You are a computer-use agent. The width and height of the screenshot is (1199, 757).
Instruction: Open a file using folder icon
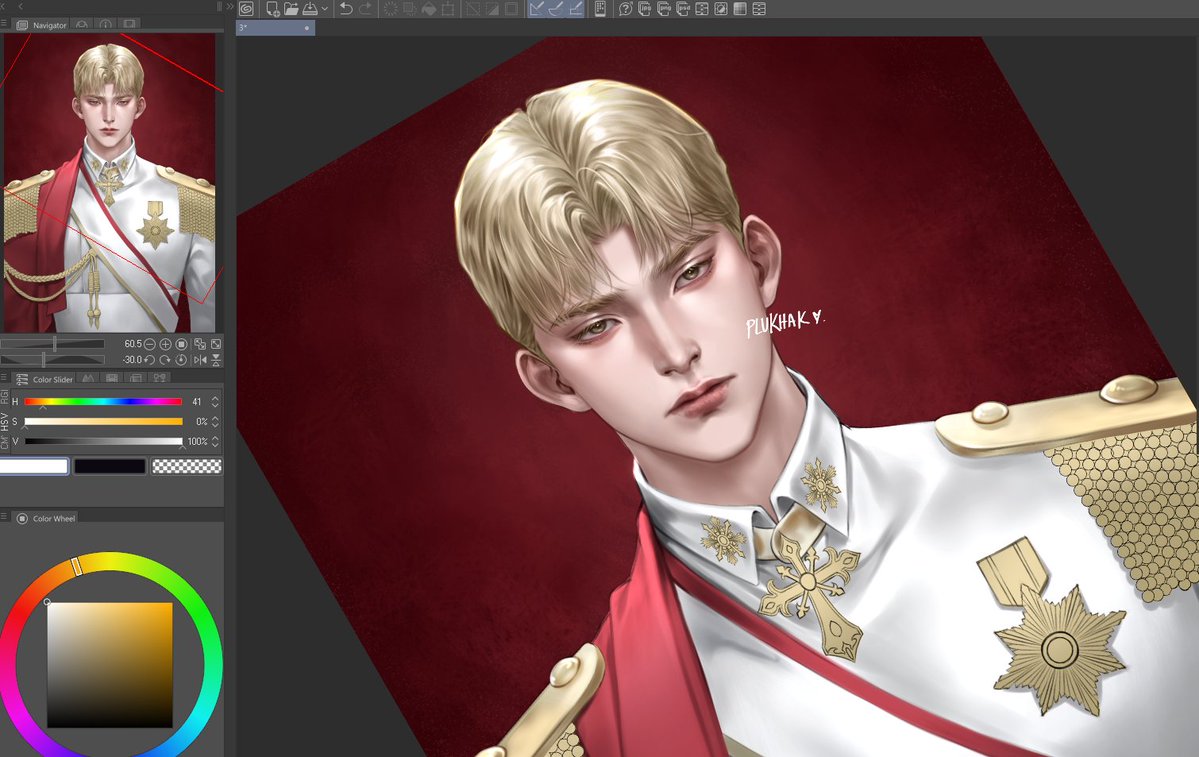[291, 9]
